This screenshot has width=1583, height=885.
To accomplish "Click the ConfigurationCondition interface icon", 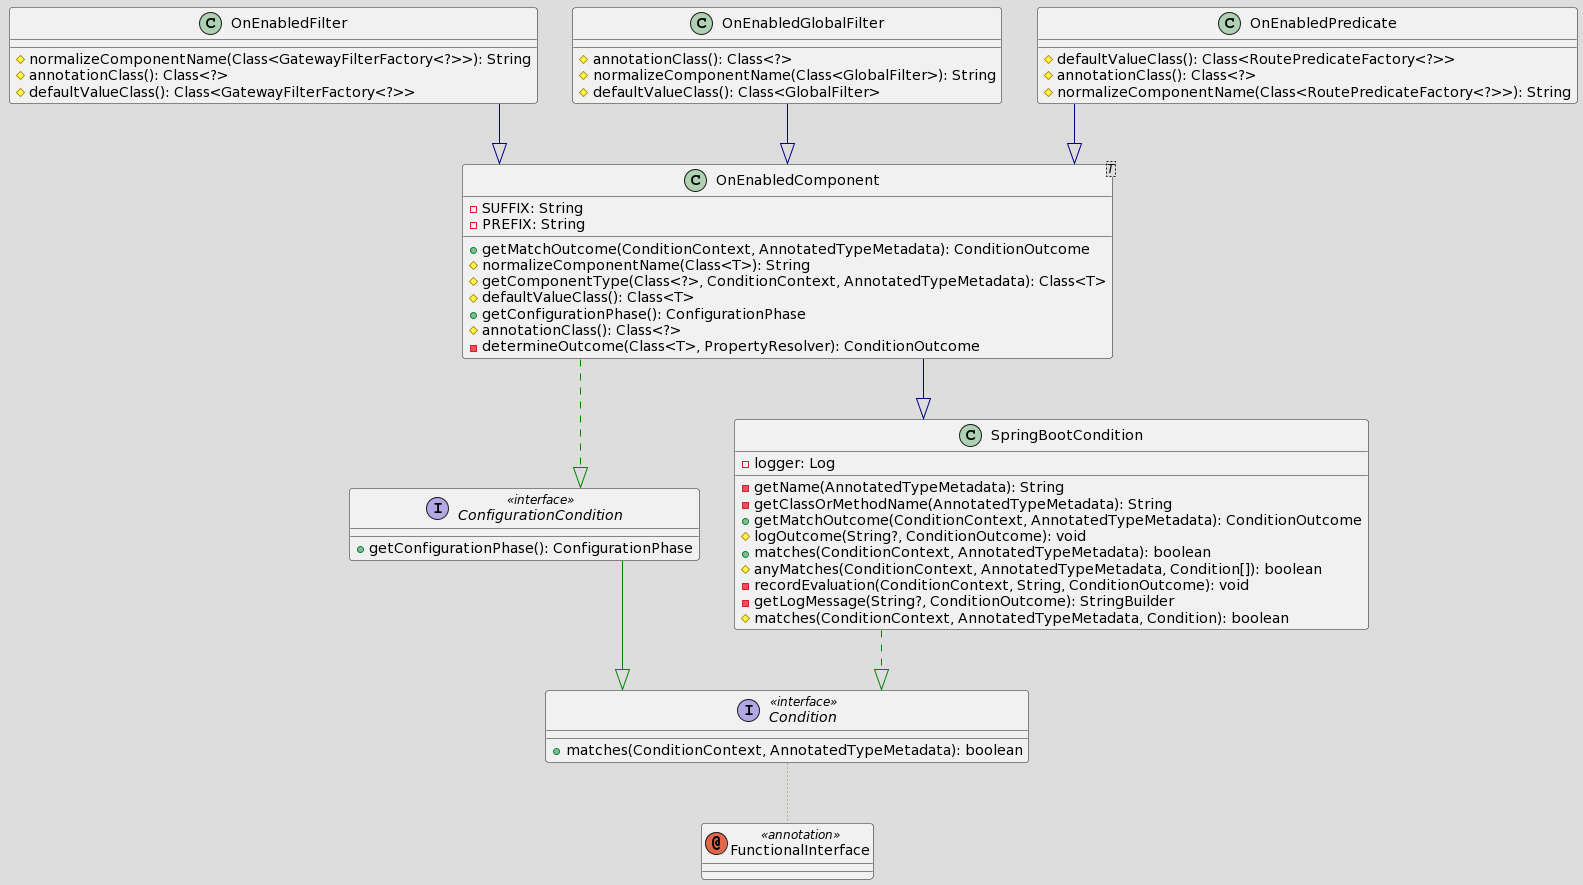I will click(x=437, y=508).
